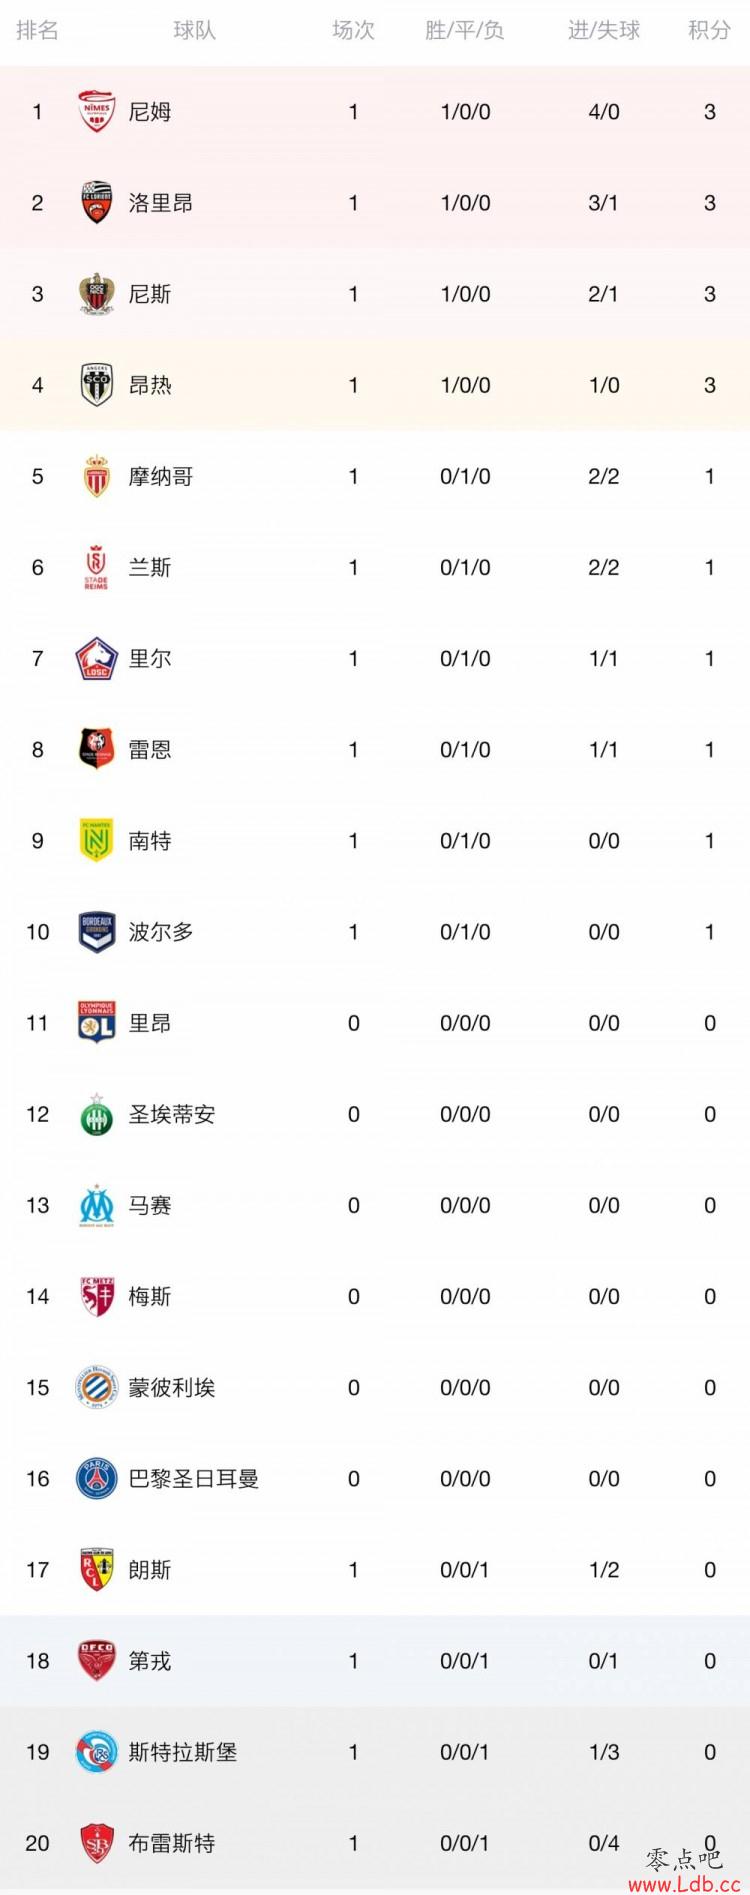Click the FC Nantes yellow crest
This screenshot has height=1895, width=750.
[x=97, y=841]
